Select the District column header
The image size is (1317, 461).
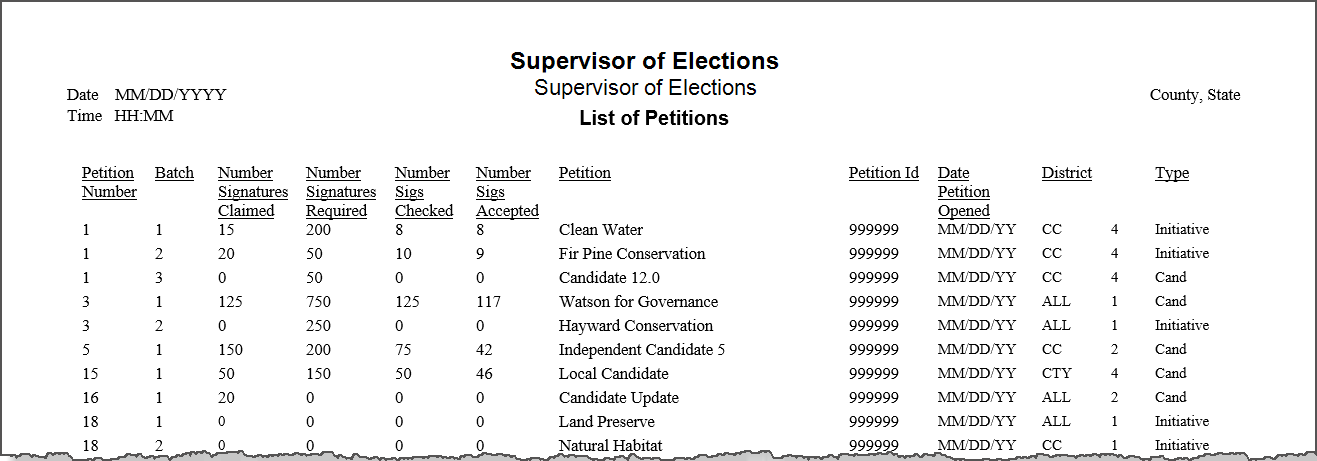[x=1067, y=173]
